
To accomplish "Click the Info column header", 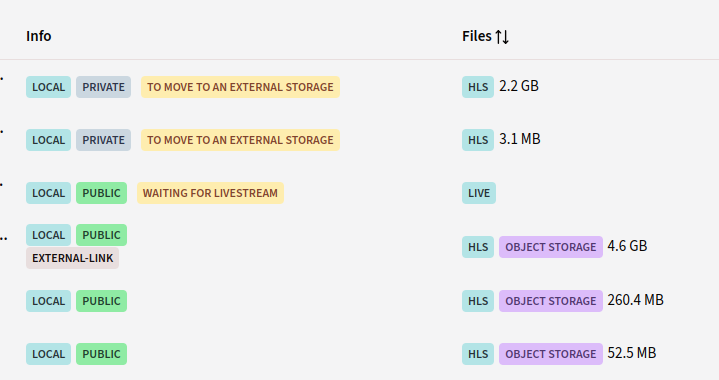I will click(39, 36).
